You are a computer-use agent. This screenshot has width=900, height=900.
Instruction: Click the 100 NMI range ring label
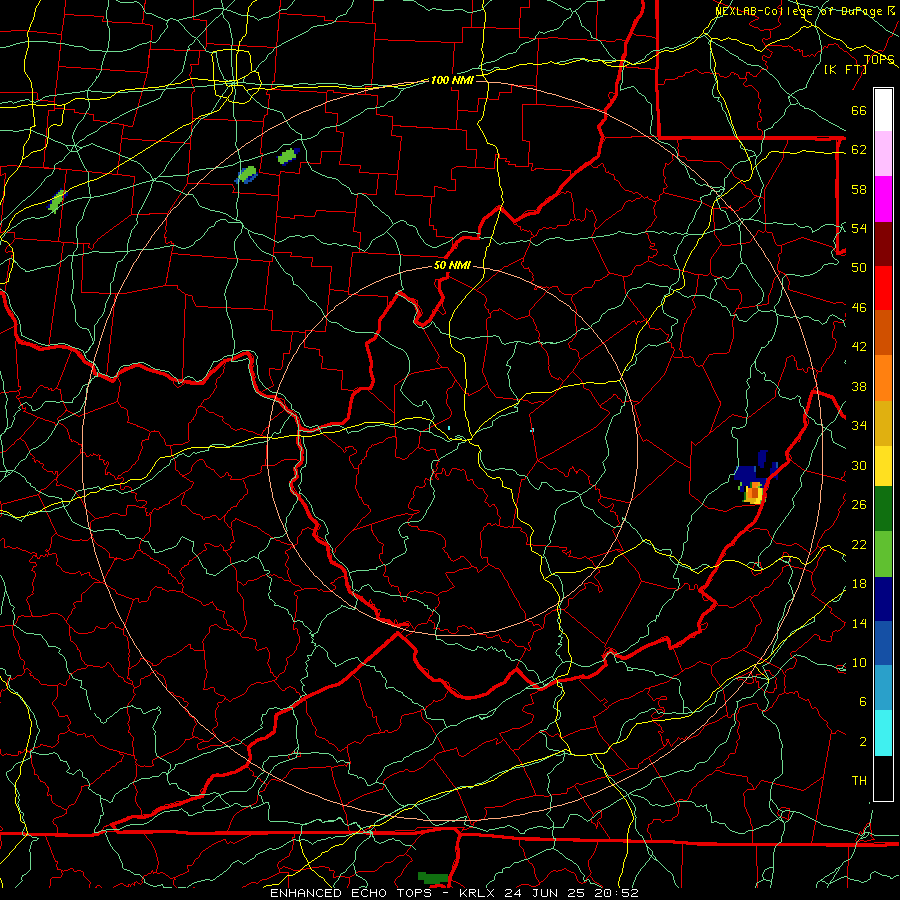[x=452, y=80]
